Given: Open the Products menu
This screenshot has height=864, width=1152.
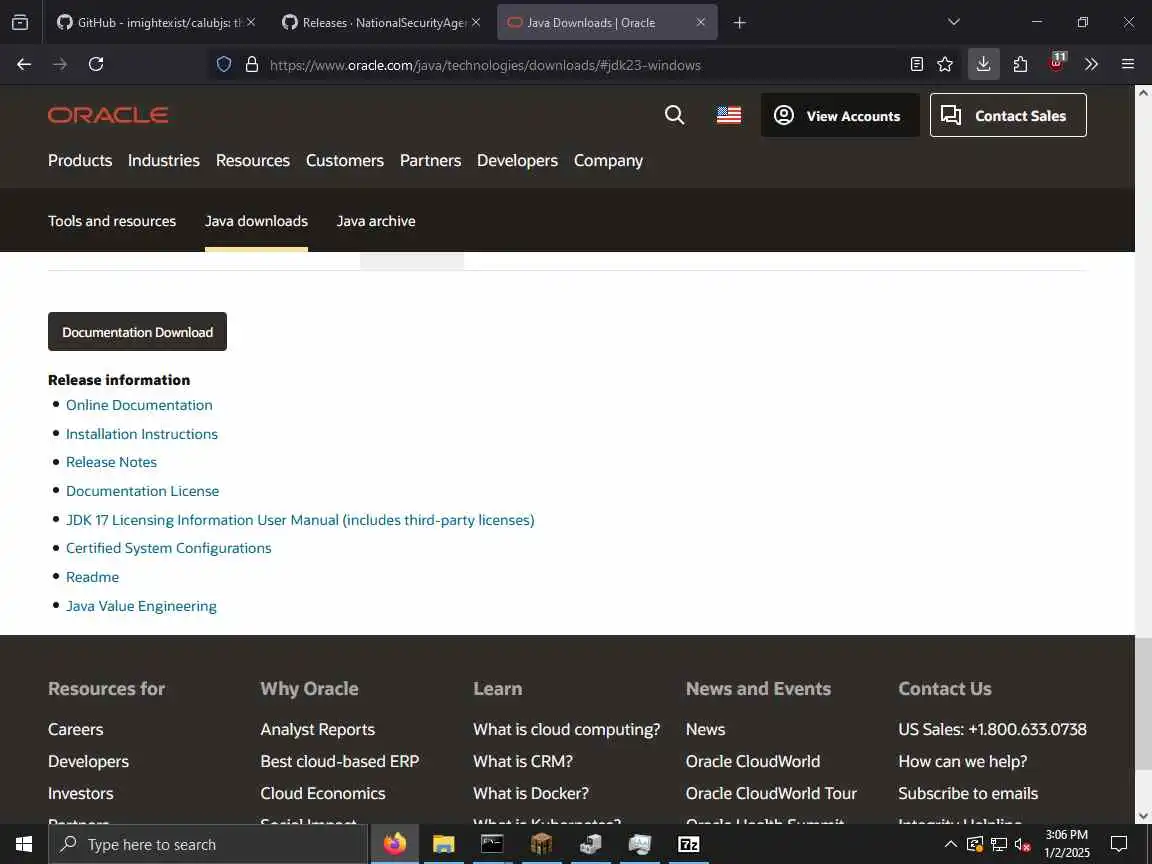Looking at the screenshot, I should [80, 160].
